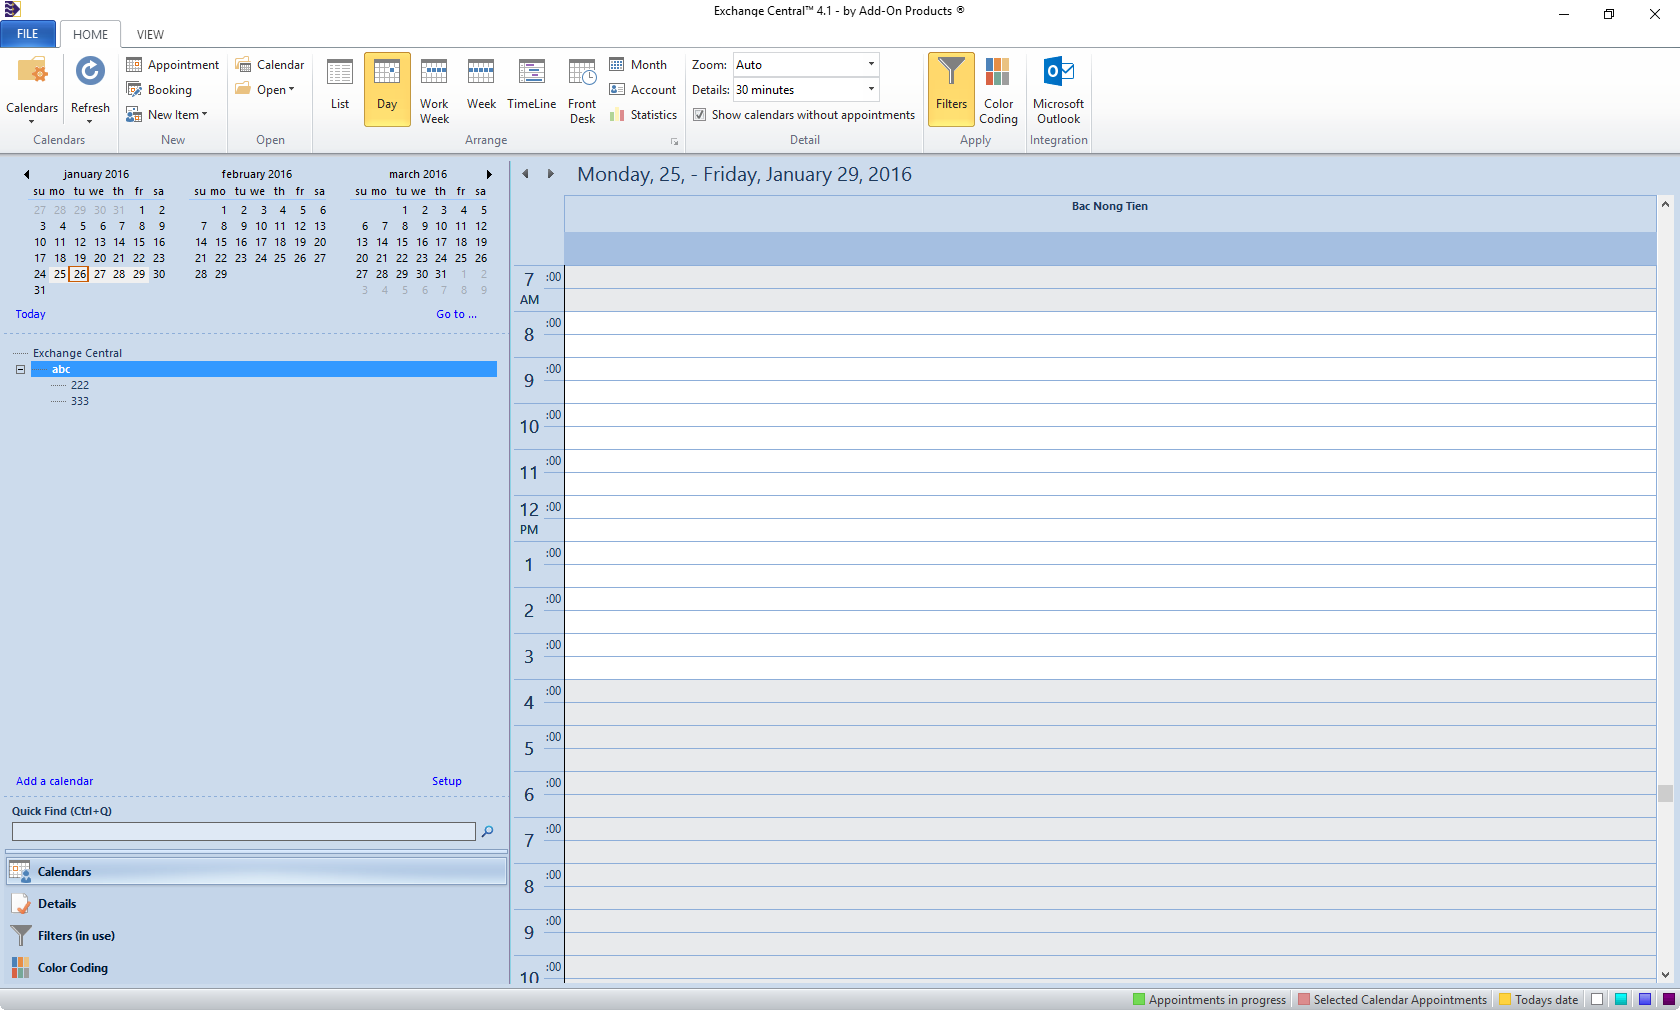
Task: Switch to Week view
Action: pyautogui.click(x=481, y=89)
